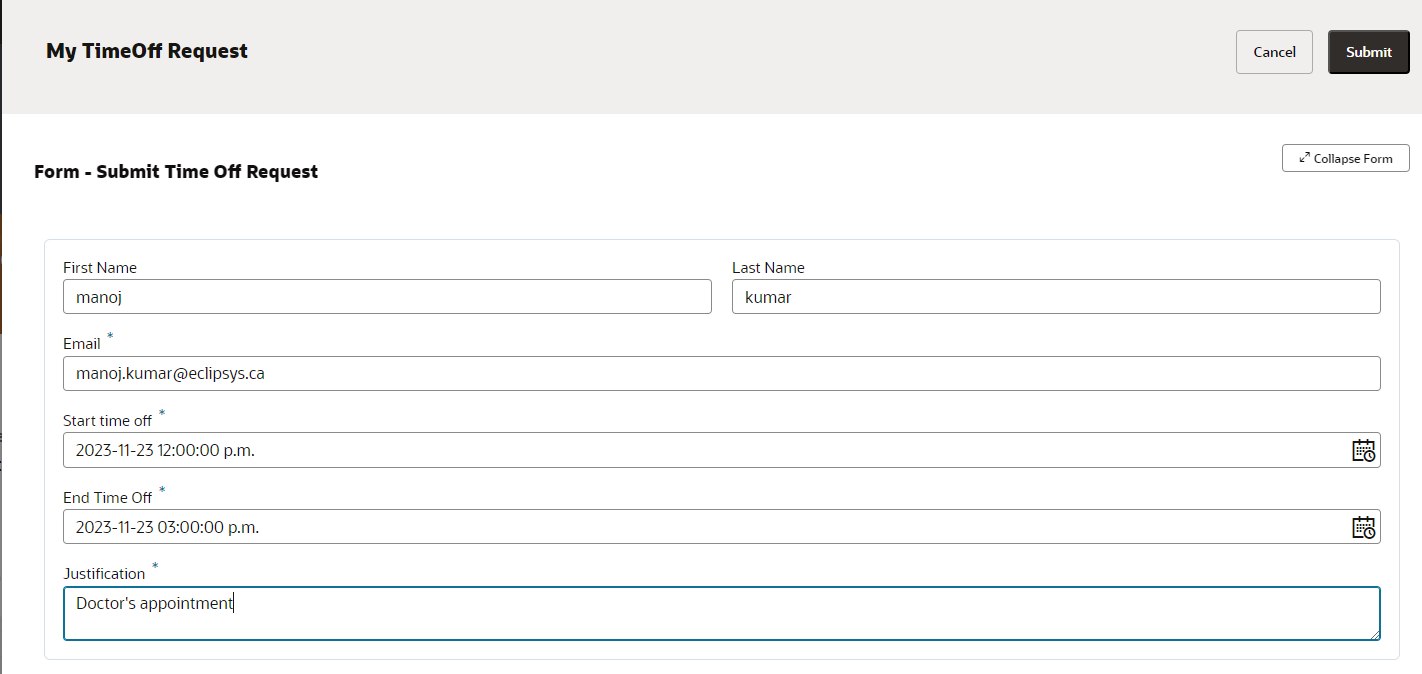Click the End Time Off label
The image size is (1422, 674).
pyautogui.click(x=108, y=498)
